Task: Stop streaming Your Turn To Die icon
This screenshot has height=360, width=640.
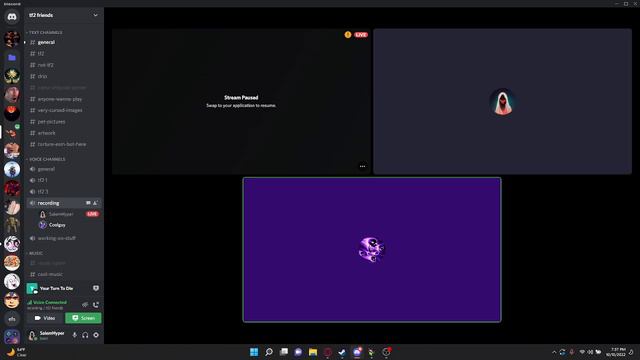Action: 96,288
